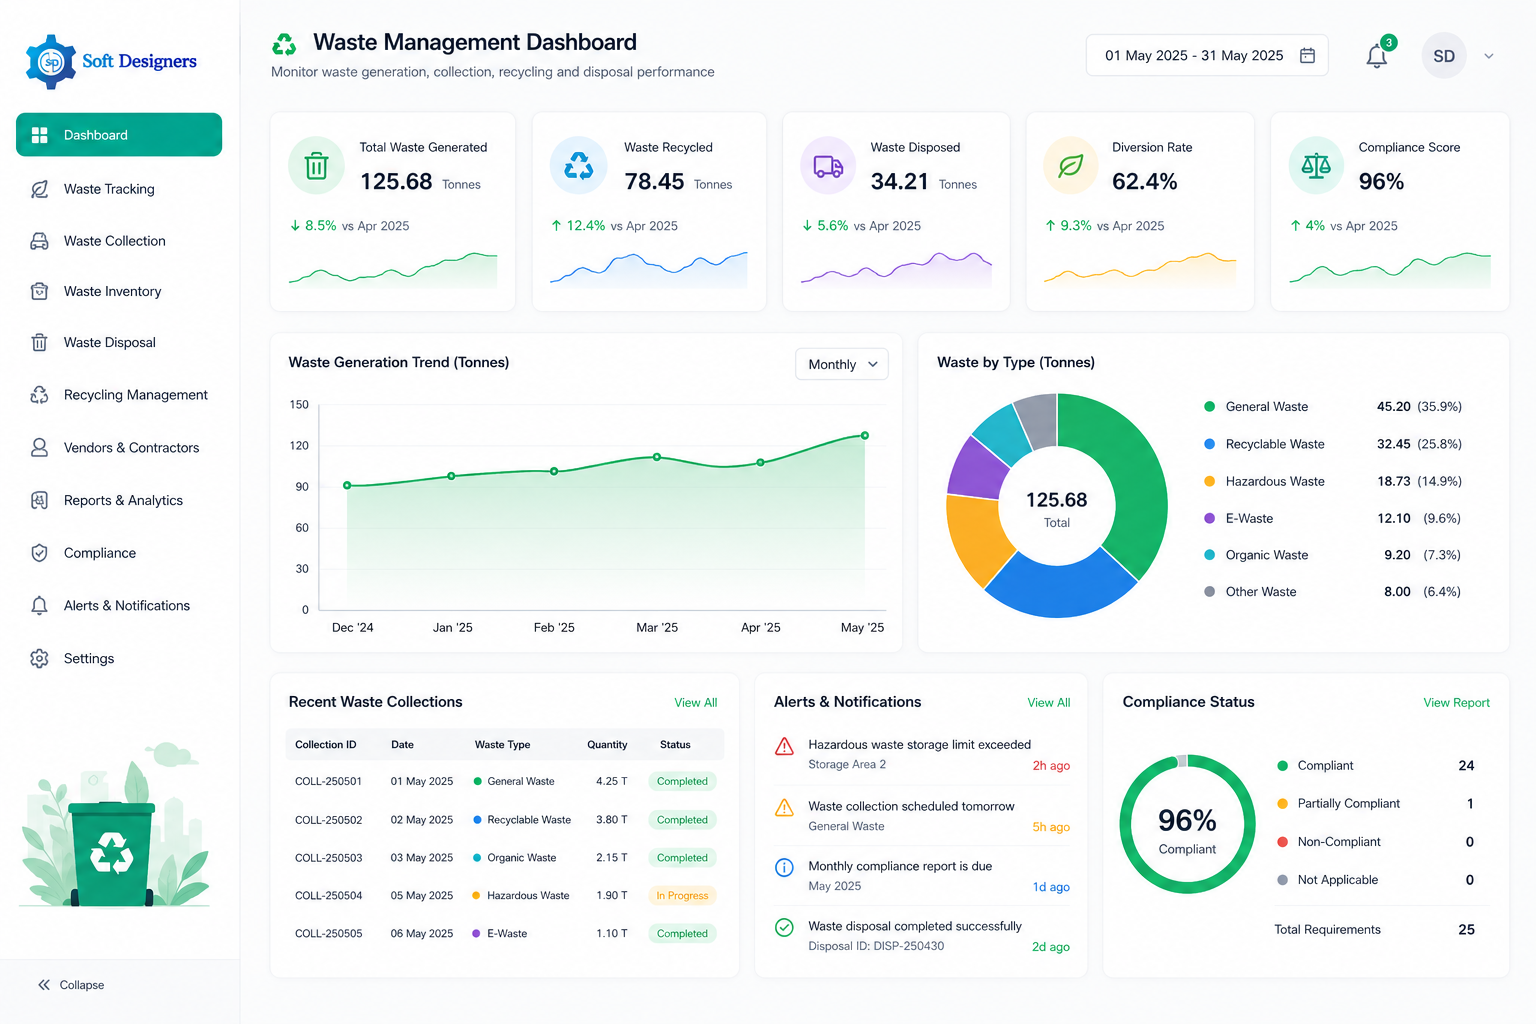Click the calendar icon in date range

1307,55
